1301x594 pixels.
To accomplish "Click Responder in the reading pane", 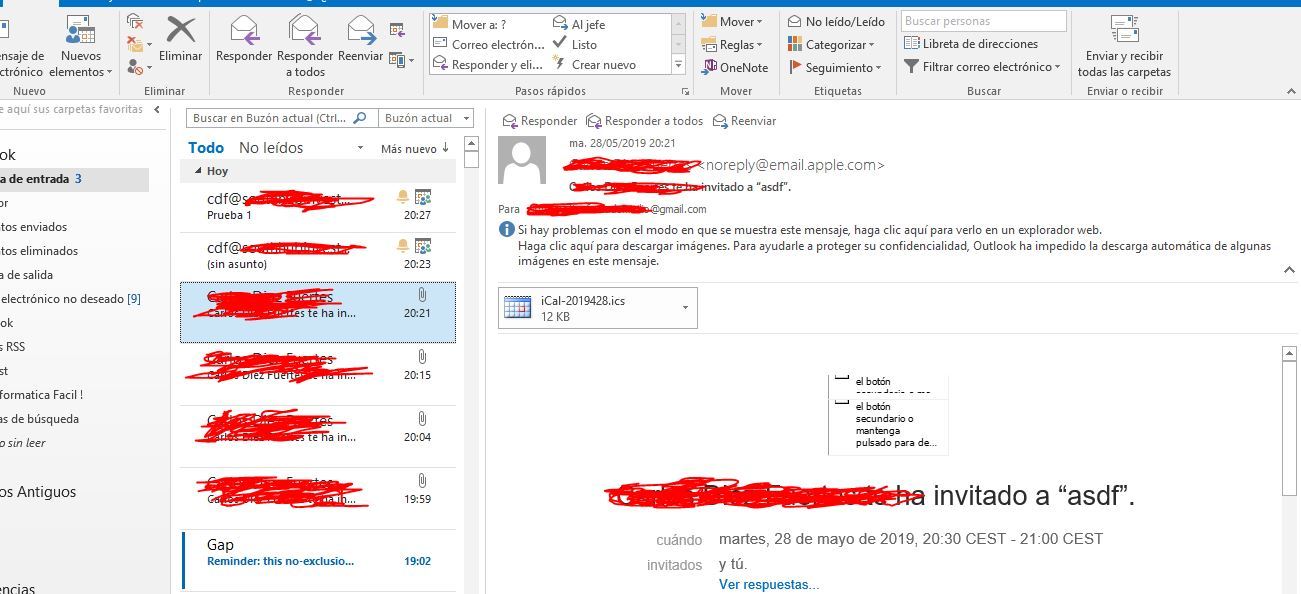I will coord(540,121).
